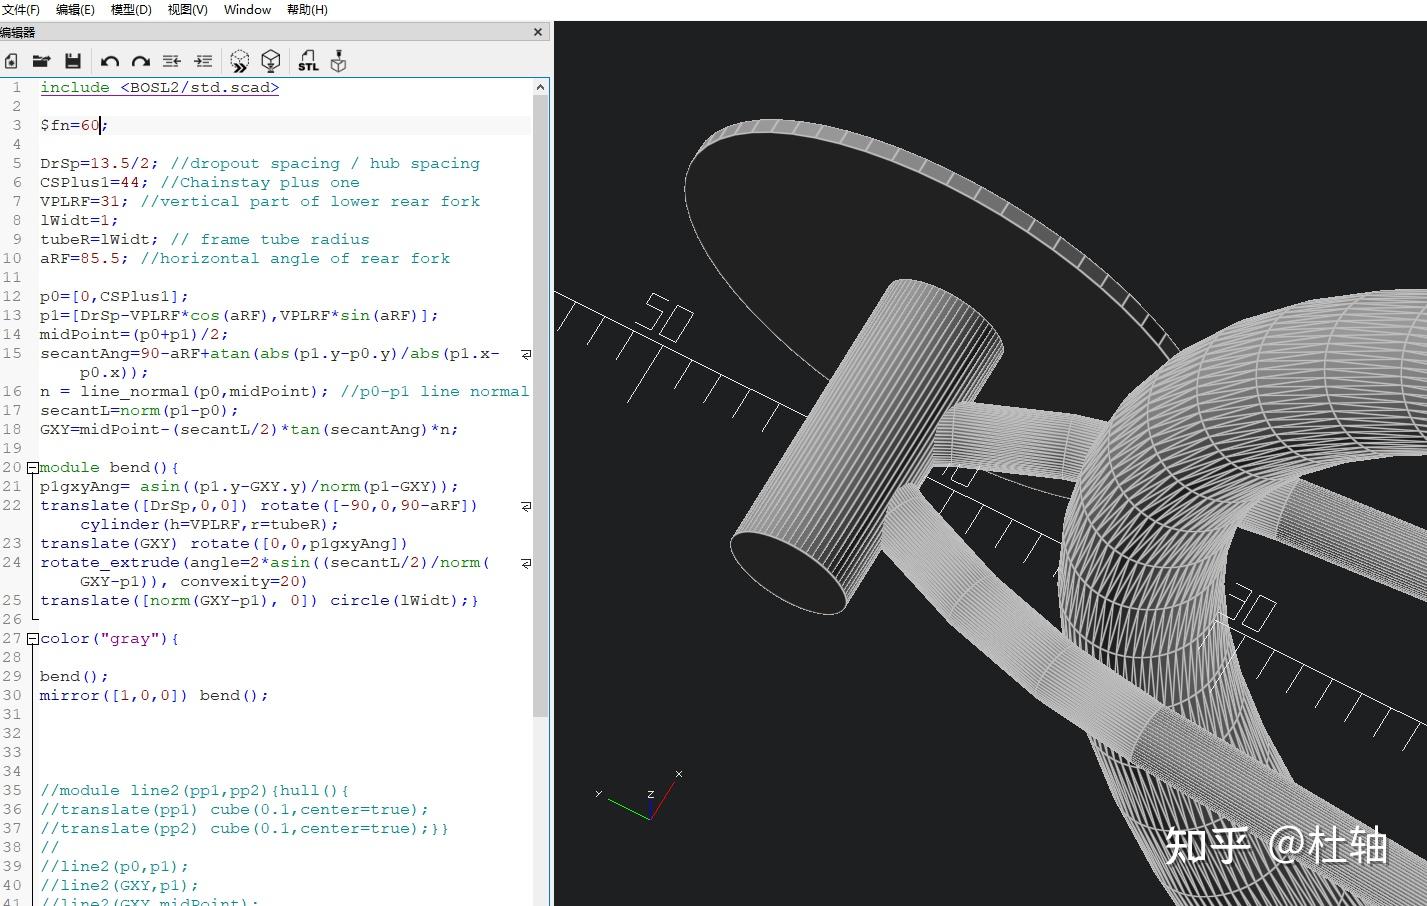Open the 视图(V) menu
This screenshot has height=906, width=1427.
tap(188, 10)
